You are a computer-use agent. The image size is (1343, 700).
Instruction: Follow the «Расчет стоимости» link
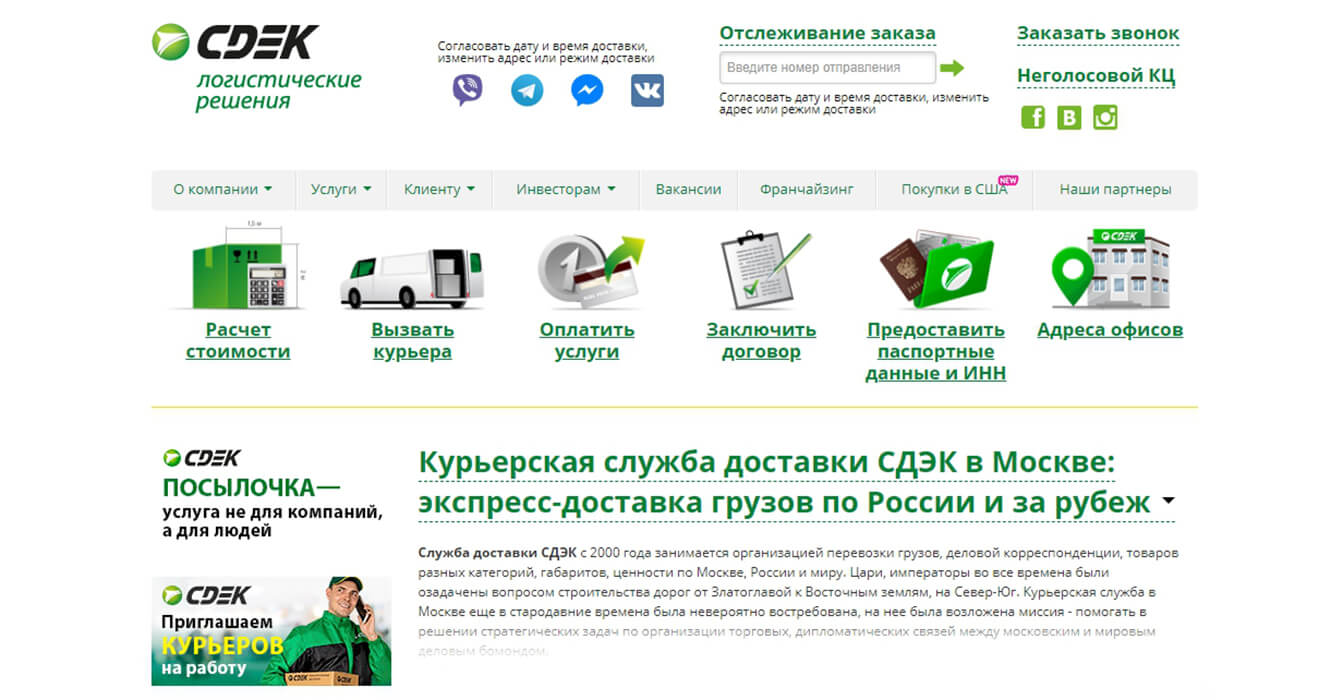pyautogui.click(x=238, y=340)
